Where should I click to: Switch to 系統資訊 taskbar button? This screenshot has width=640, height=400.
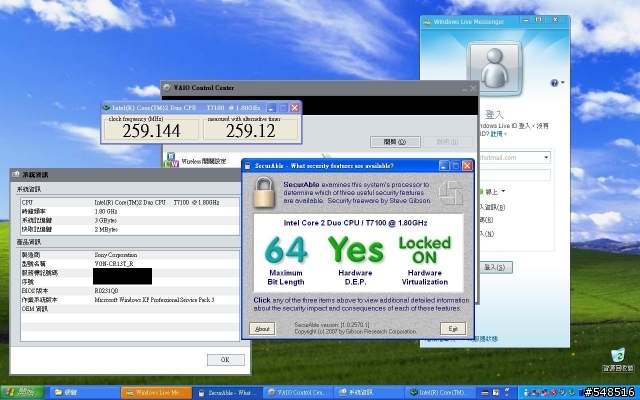(369, 393)
